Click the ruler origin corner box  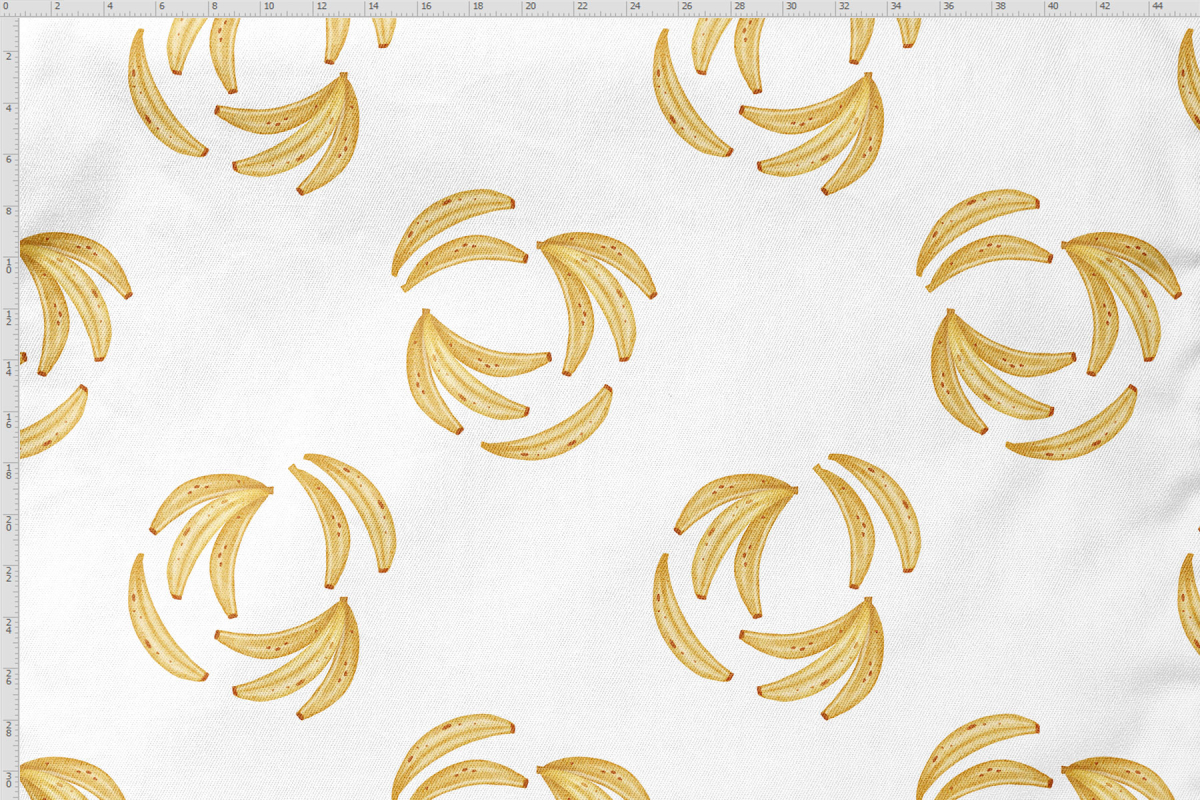click(x=9, y=9)
